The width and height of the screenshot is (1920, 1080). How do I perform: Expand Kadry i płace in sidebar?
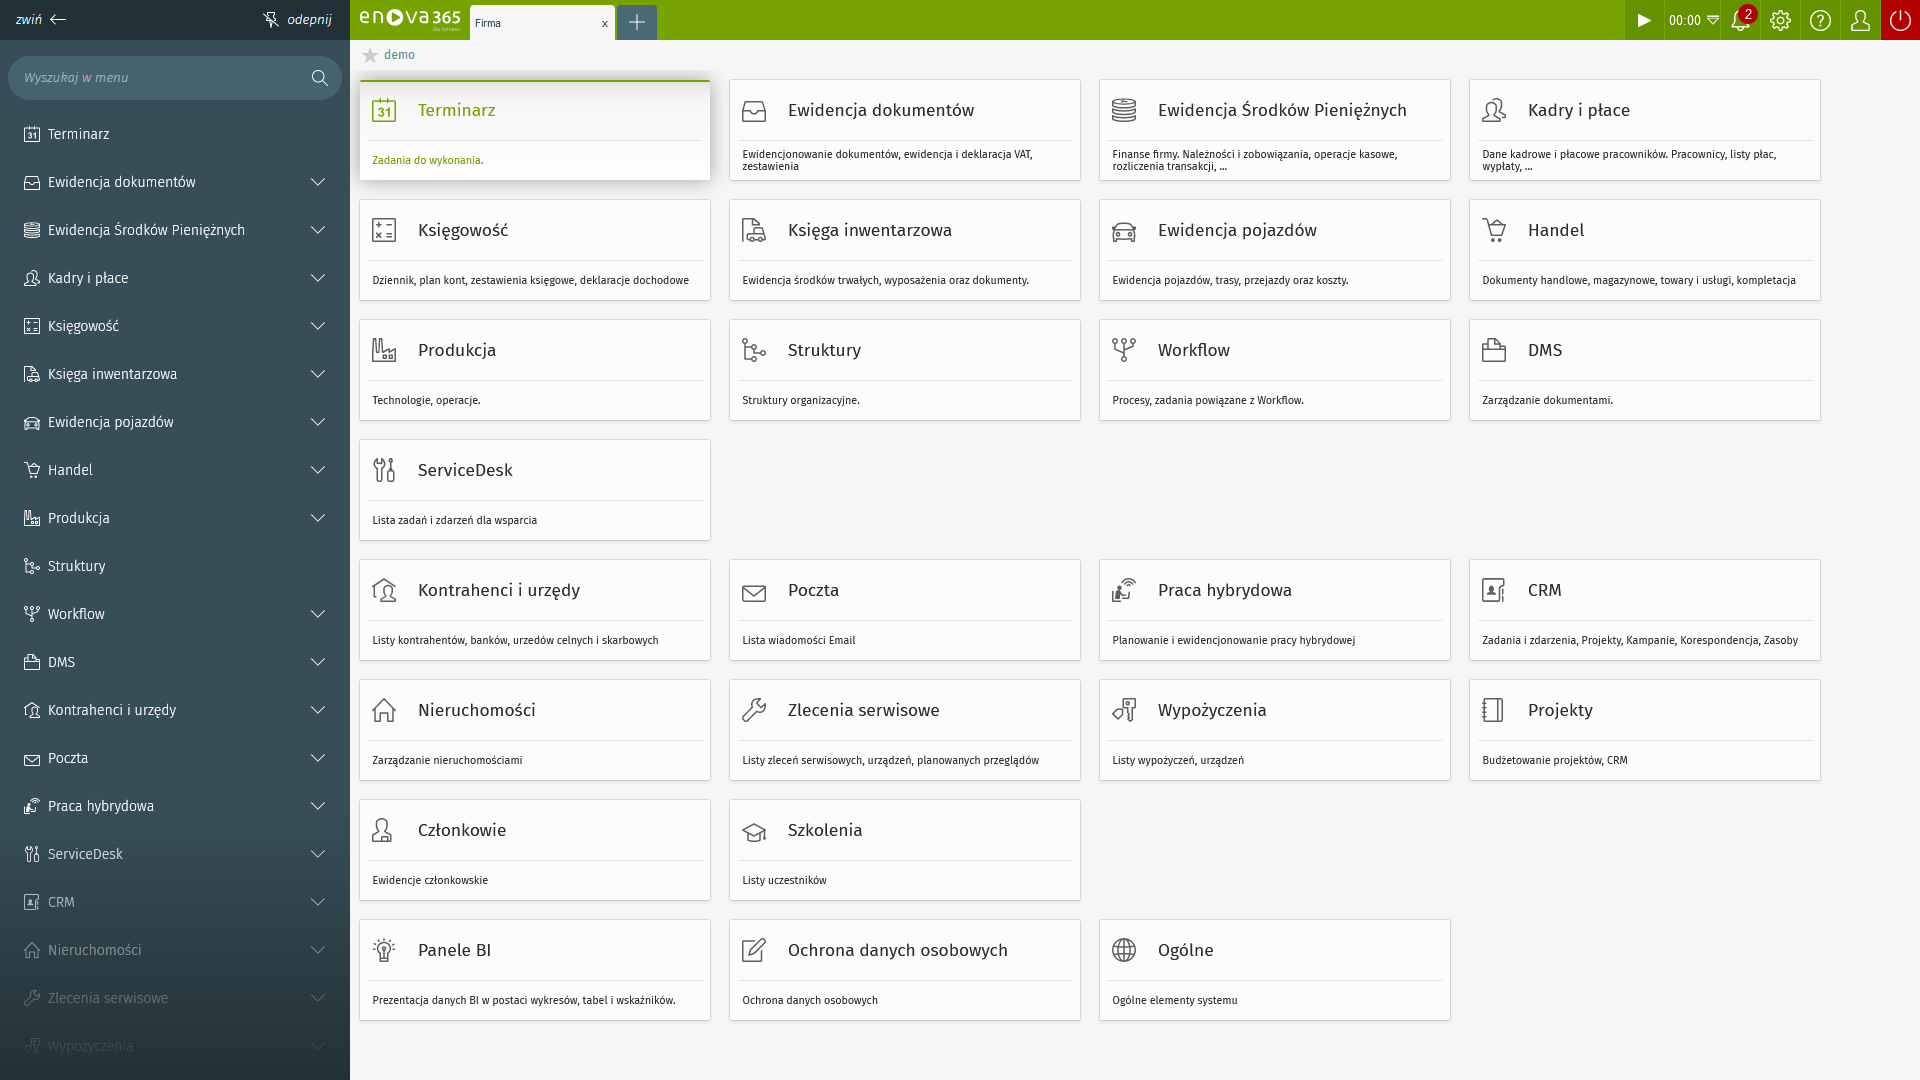point(318,278)
